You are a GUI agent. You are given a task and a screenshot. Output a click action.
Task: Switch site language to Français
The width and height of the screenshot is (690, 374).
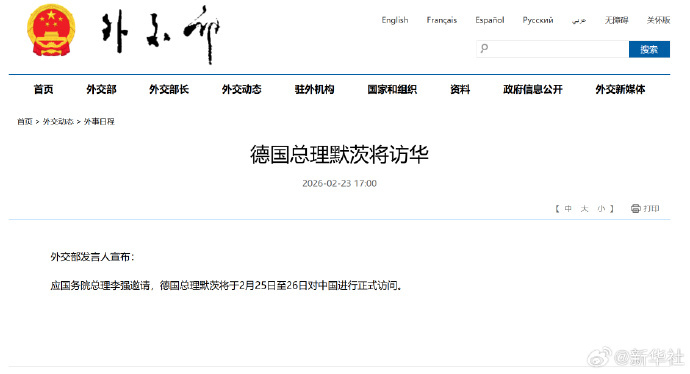[441, 20]
